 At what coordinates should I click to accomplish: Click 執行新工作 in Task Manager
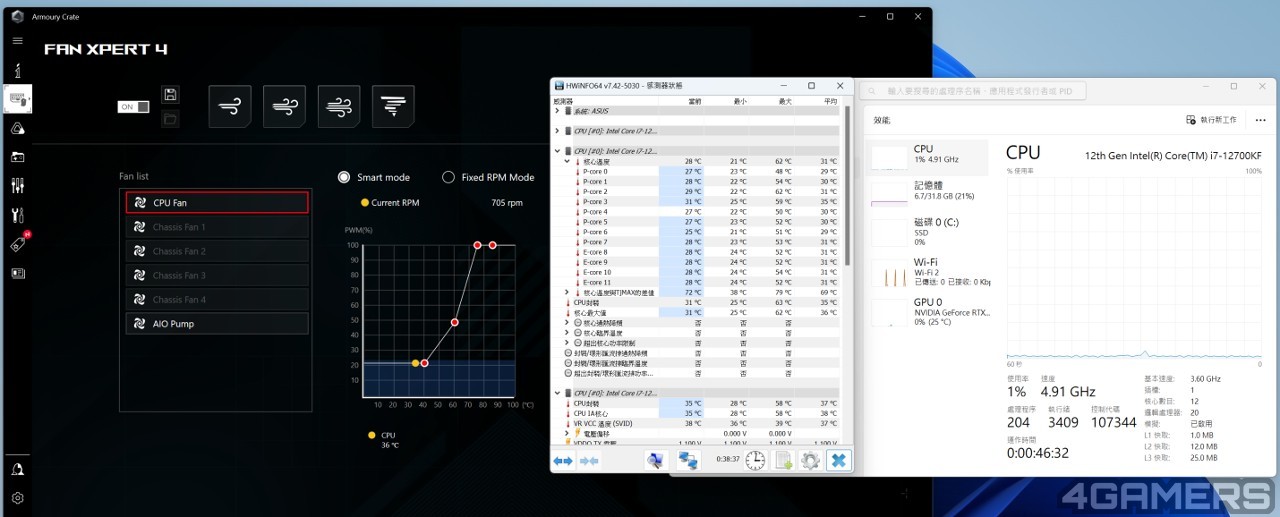pos(1211,119)
